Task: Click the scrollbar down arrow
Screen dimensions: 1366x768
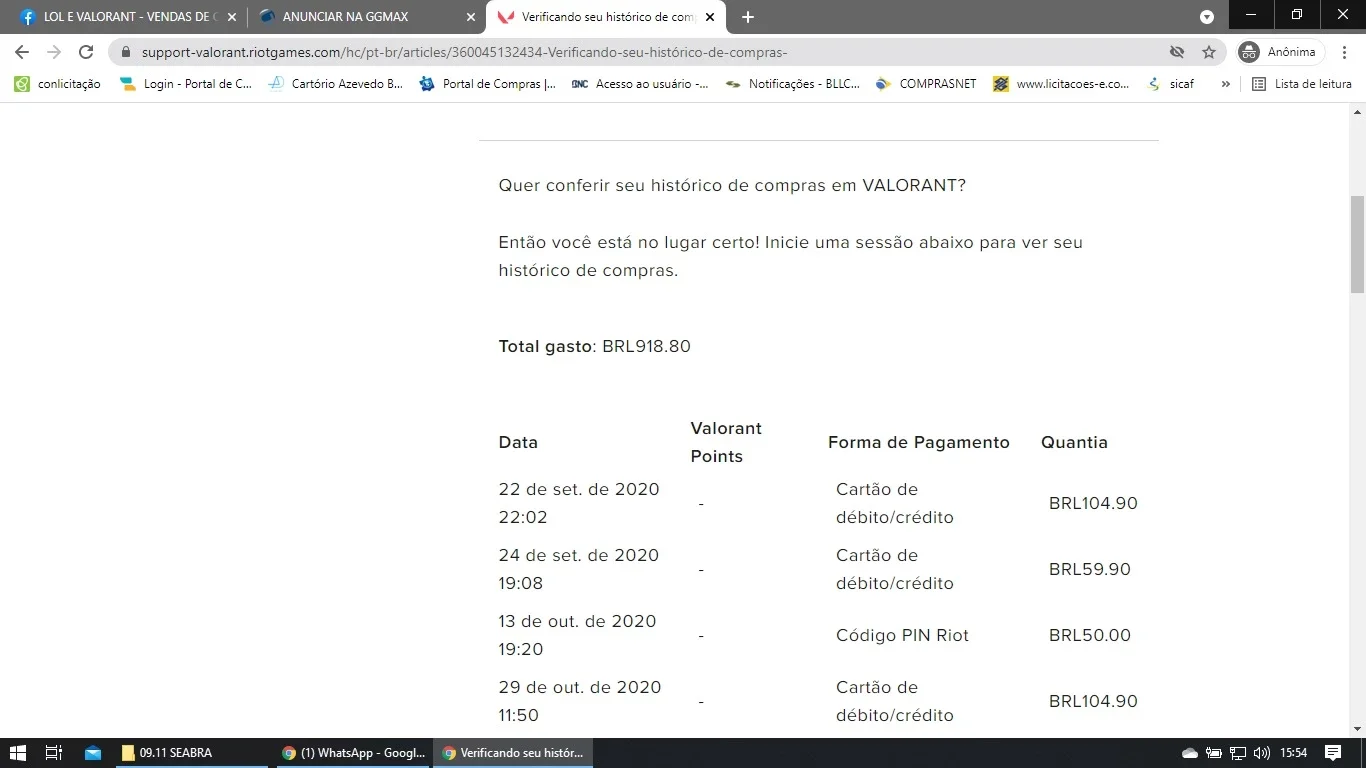Action: point(1357,729)
